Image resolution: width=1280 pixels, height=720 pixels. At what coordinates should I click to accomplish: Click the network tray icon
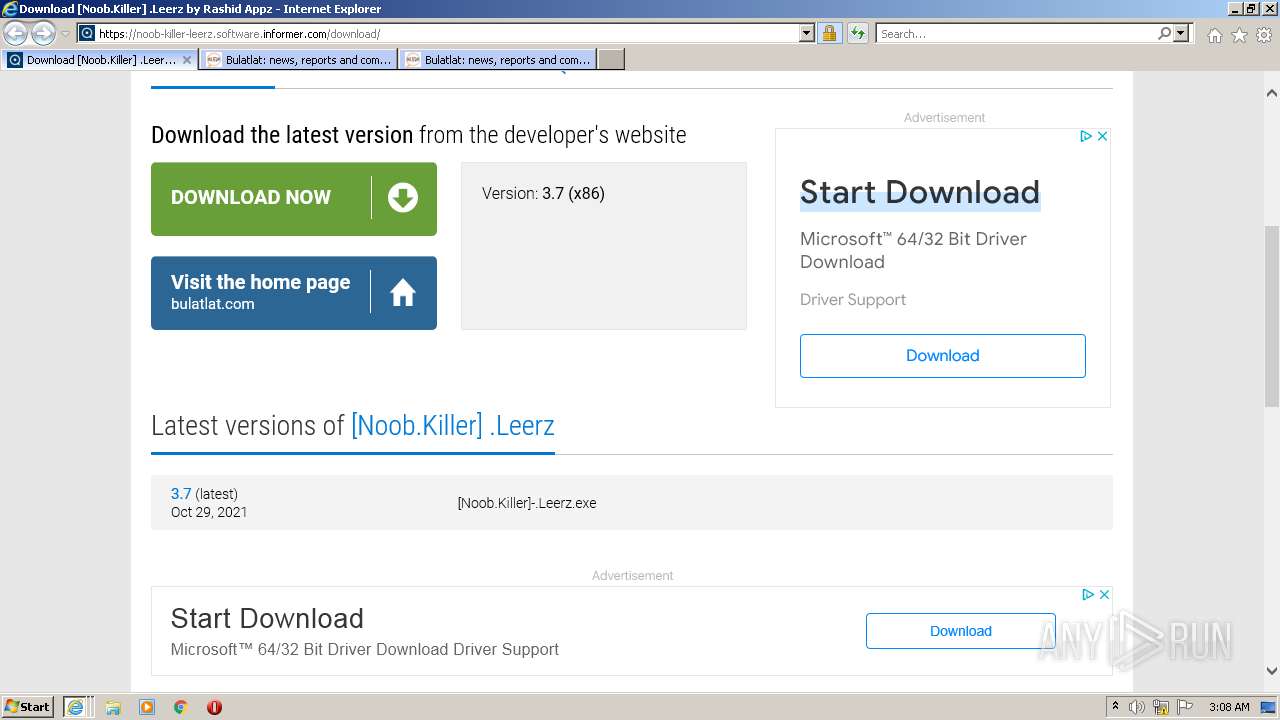pos(1161,707)
